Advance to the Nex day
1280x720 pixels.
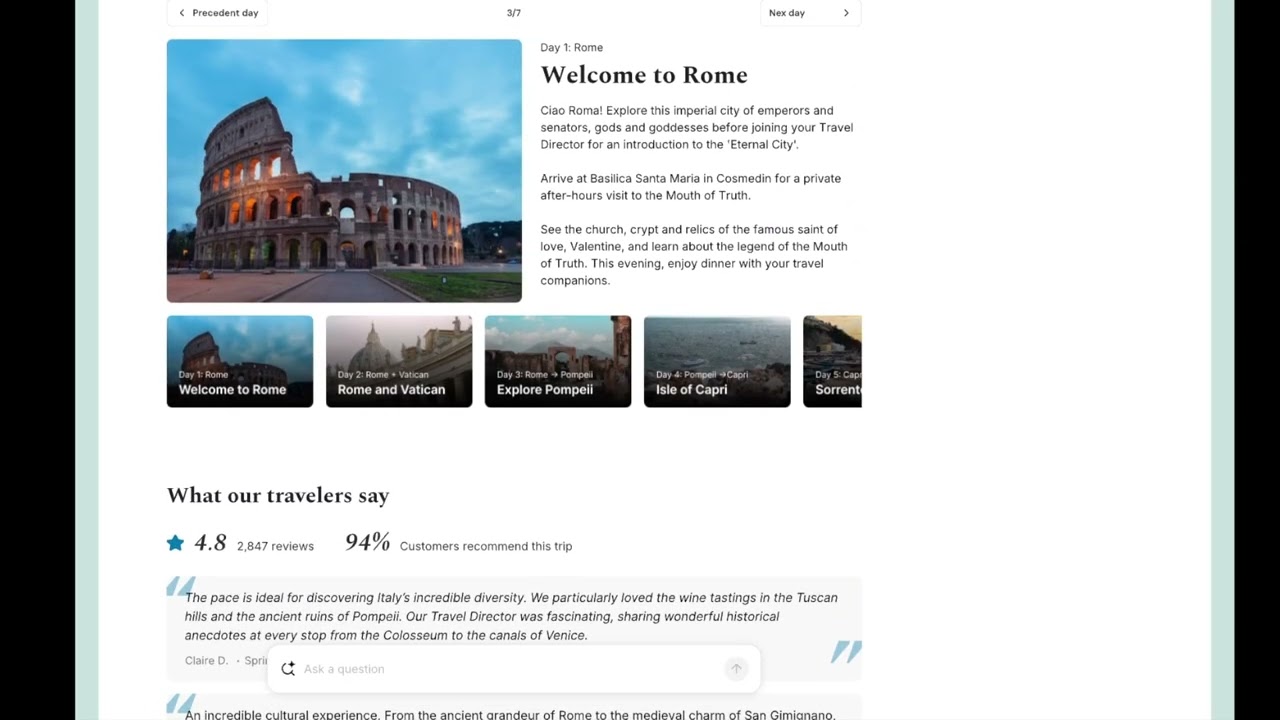(x=810, y=13)
